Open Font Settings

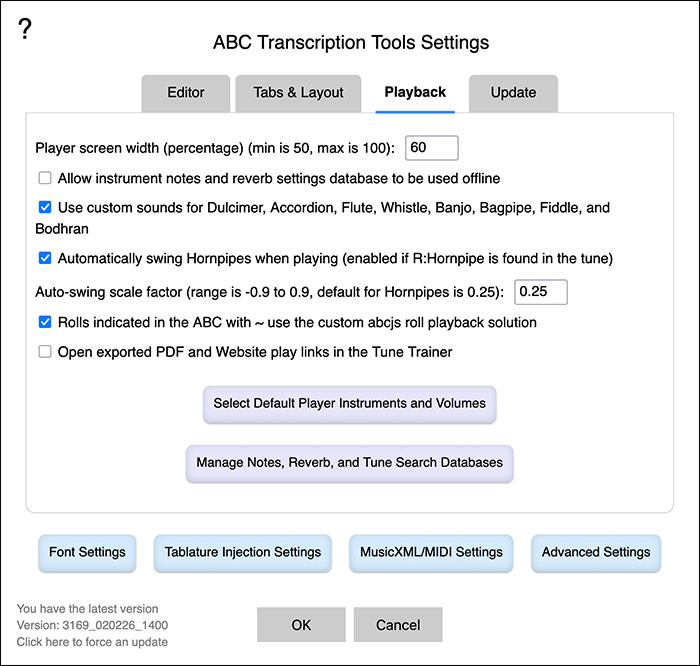tap(87, 552)
